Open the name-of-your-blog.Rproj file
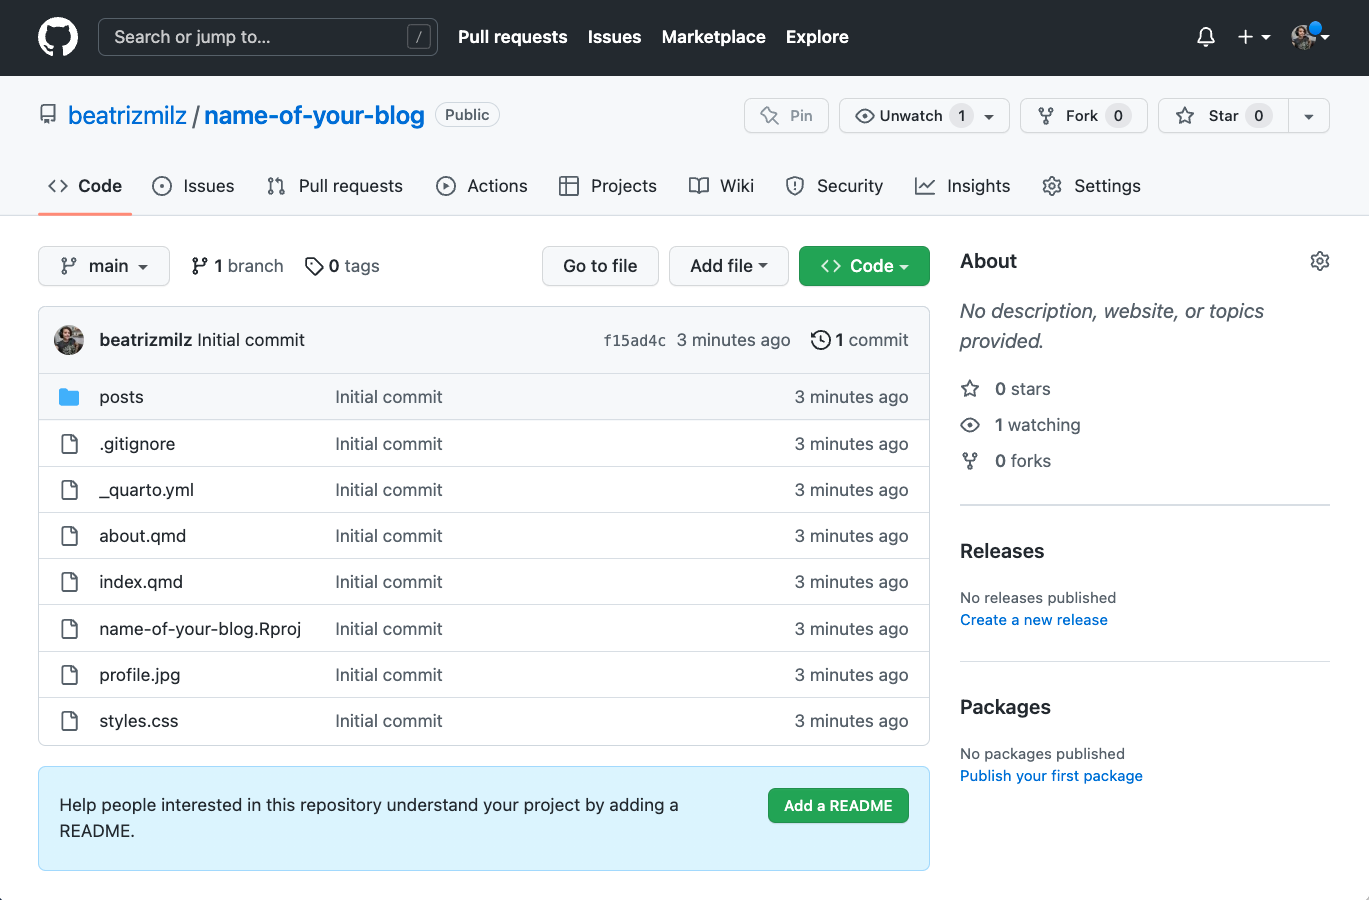Image resolution: width=1369 pixels, height=900 pixels. tap(200, 629)
